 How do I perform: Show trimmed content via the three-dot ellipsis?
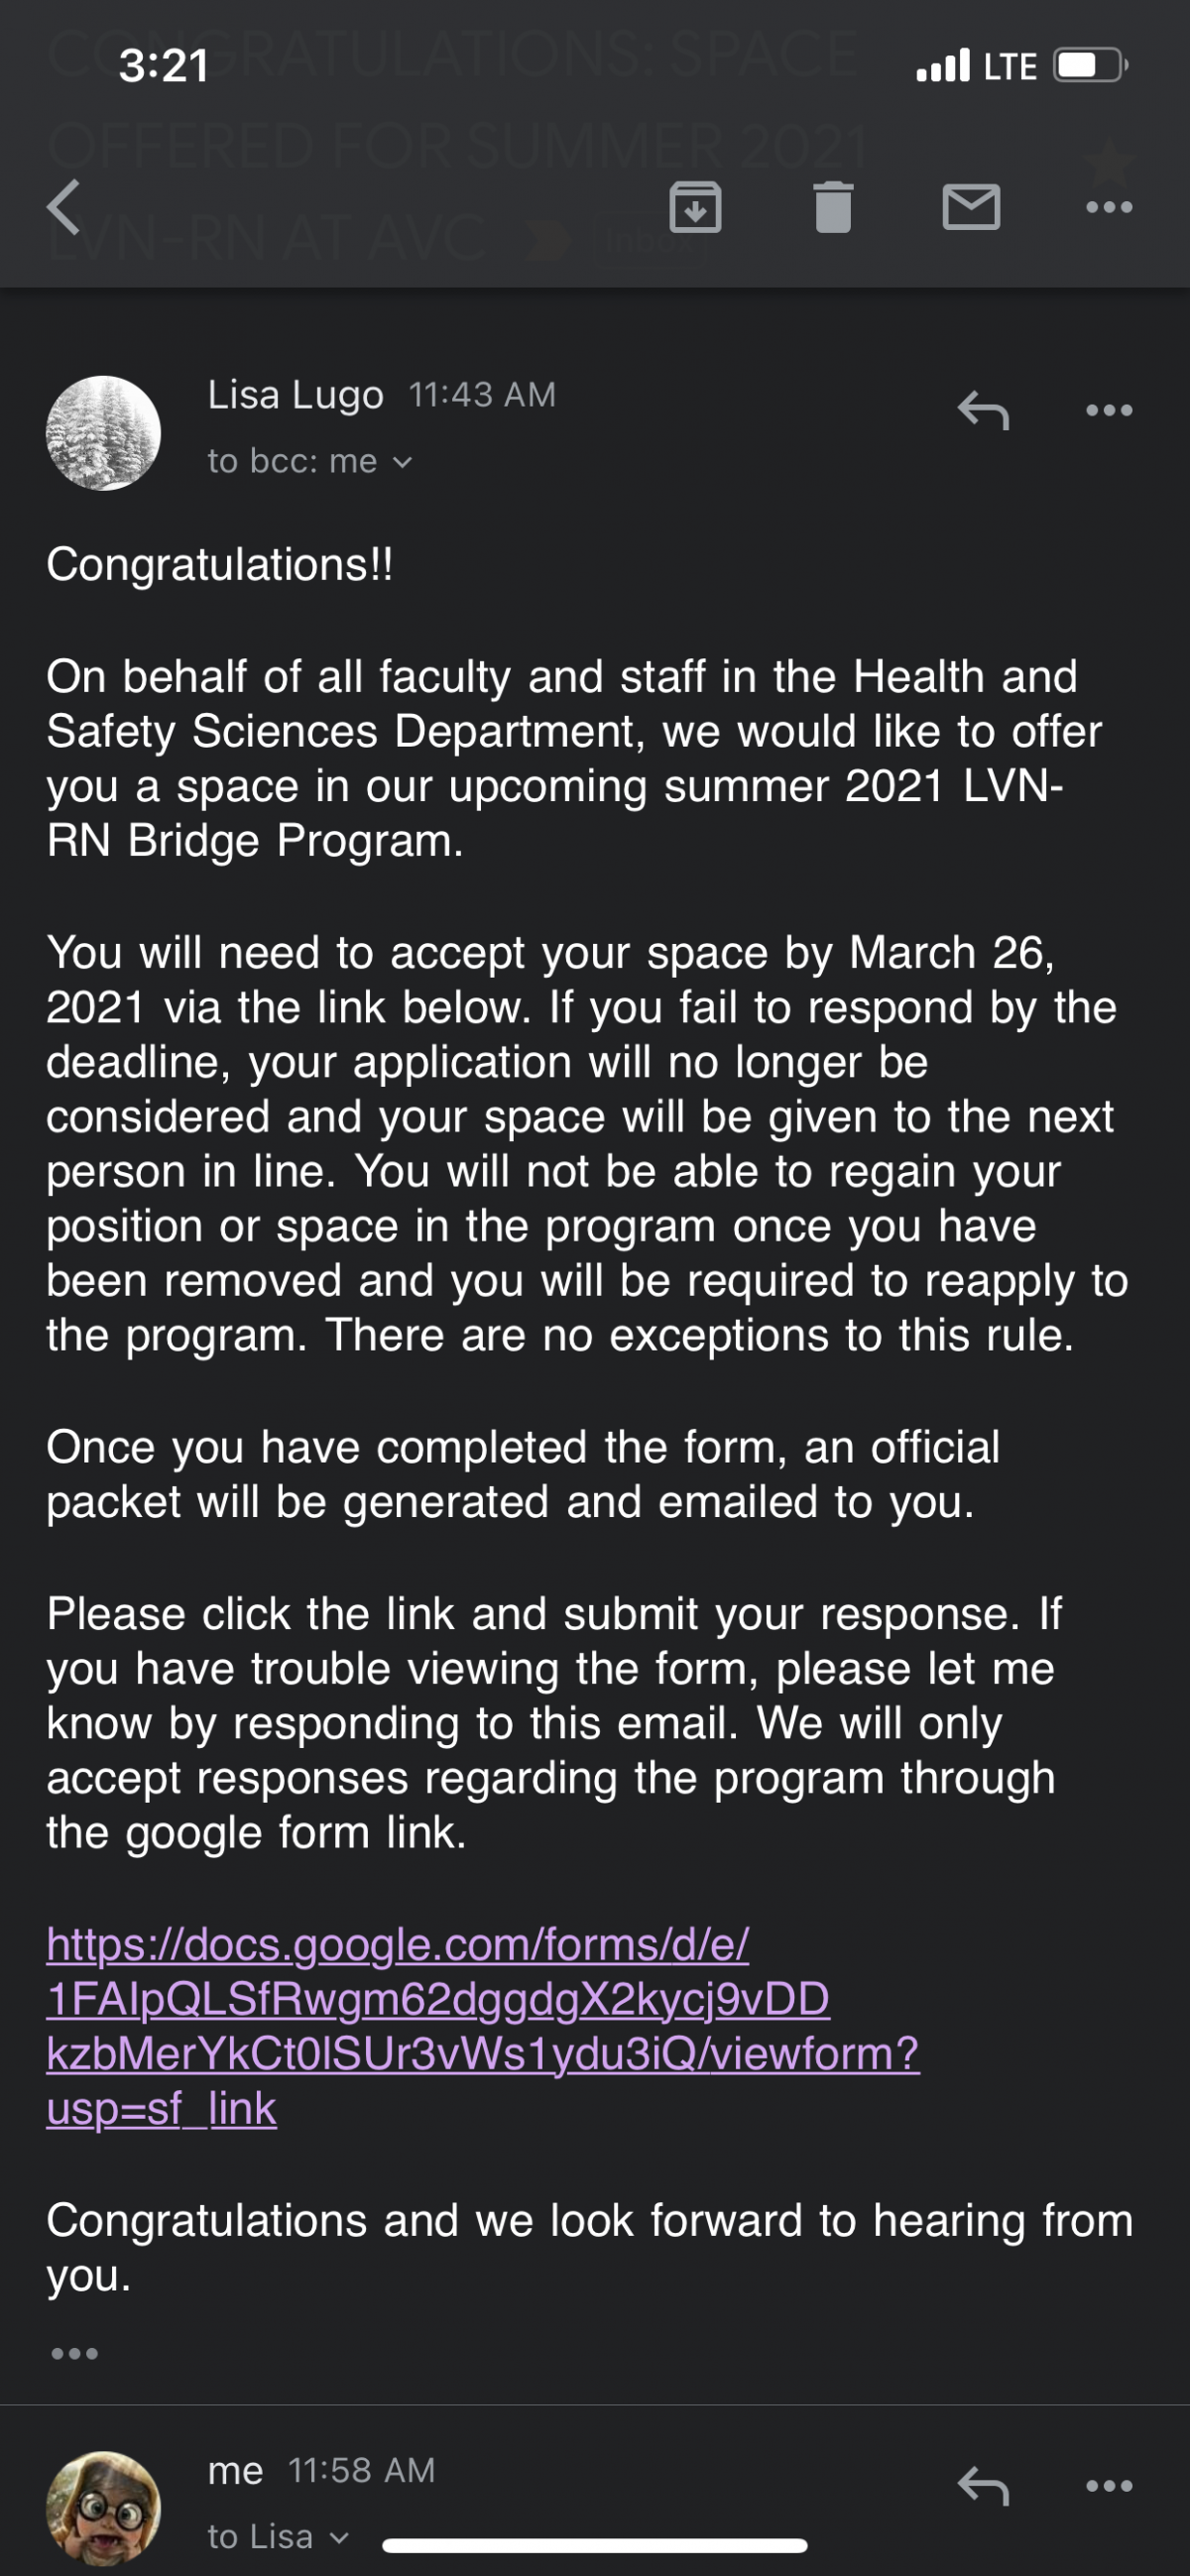(x=75, y=2353)
